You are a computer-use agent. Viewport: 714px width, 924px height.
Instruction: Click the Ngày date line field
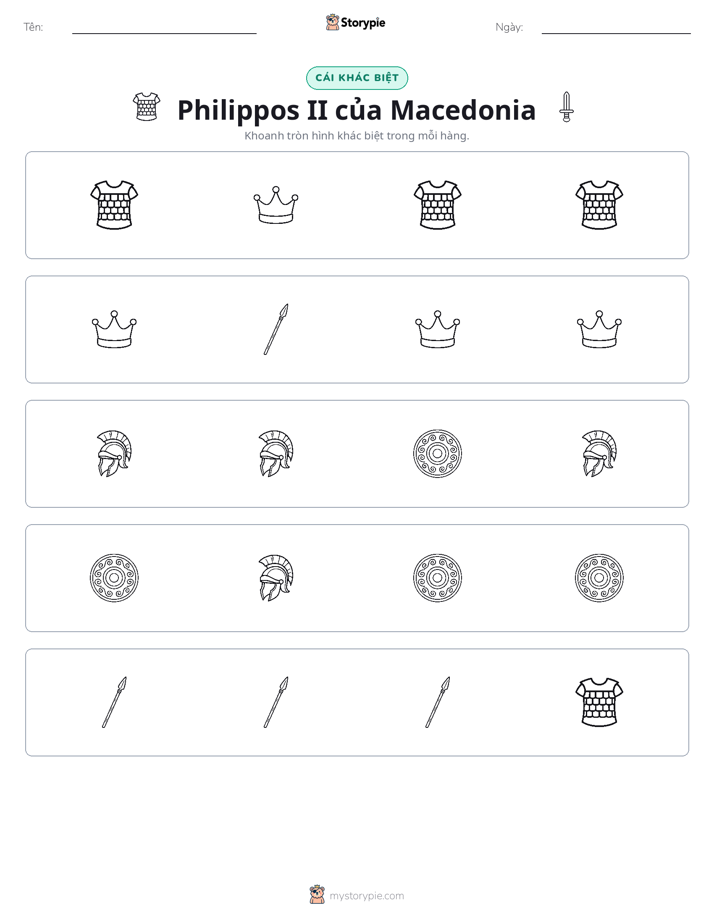[x=616, y=28]
